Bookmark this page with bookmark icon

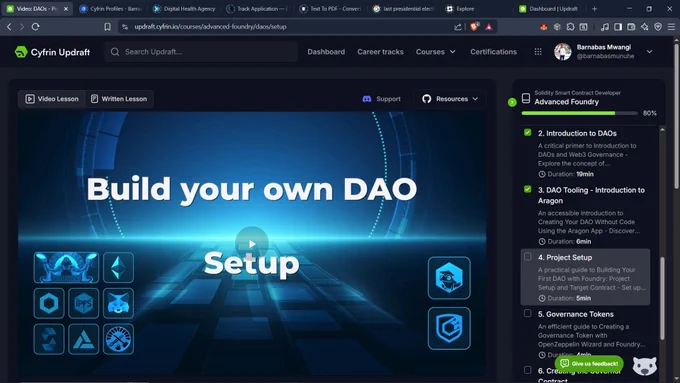tap(107, 26)
